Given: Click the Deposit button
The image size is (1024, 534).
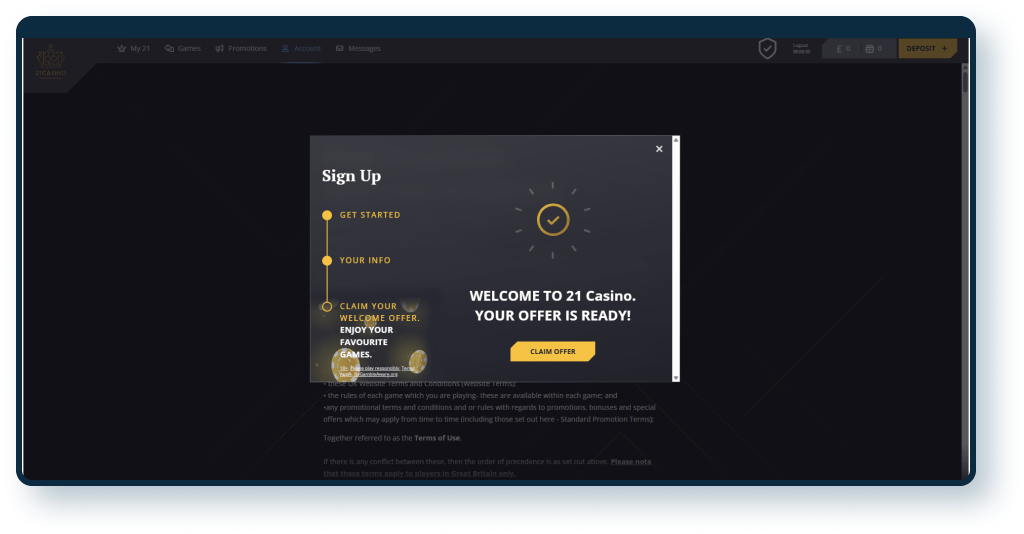Looking at the screenshot, I should pos(927,48).
